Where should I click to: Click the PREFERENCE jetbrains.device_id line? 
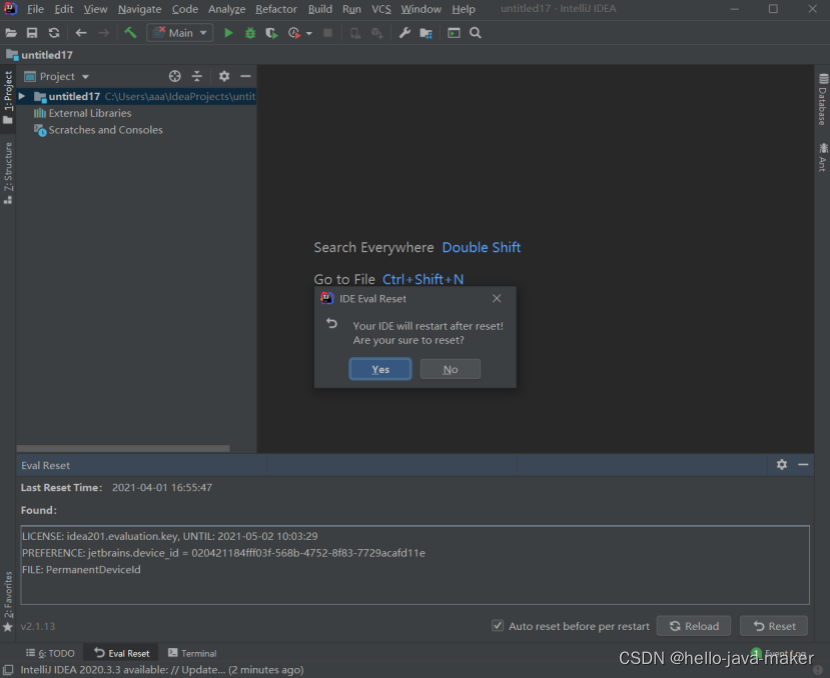pyautogui.click(x=223, y=553)
